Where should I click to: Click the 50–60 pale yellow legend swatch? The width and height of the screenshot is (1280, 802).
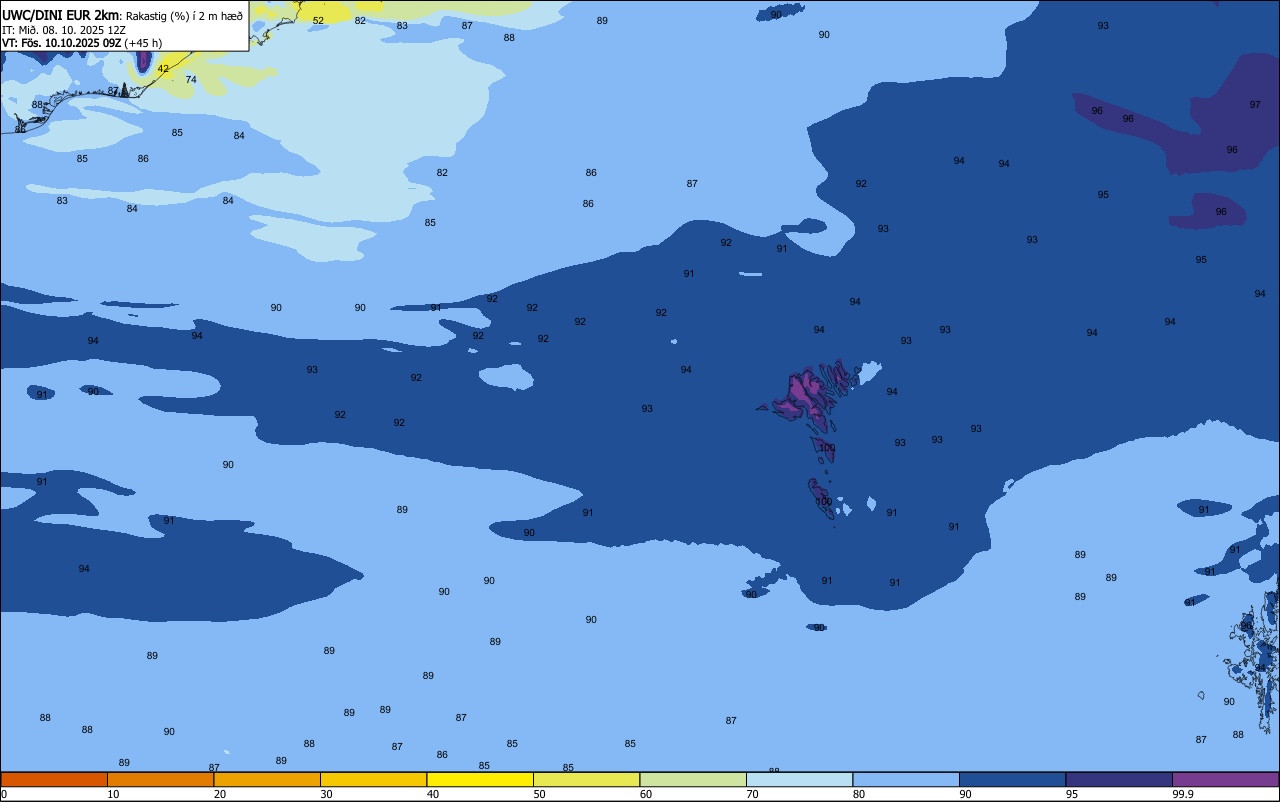(586, 779)
